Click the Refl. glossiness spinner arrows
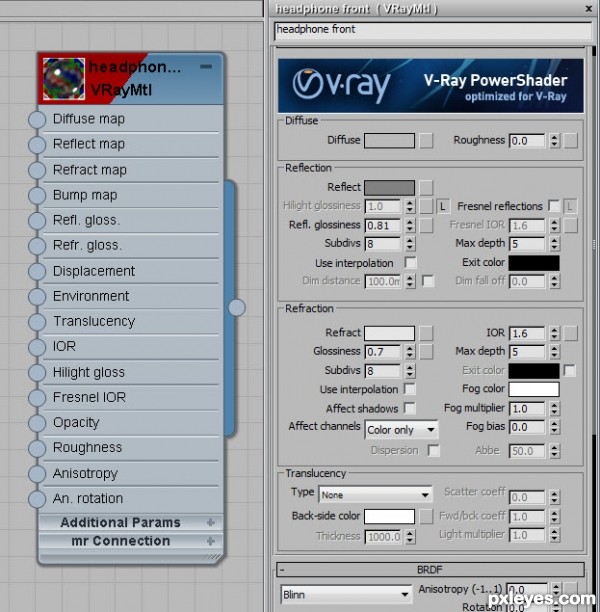600x612 pixels. (x=409, y=225)
